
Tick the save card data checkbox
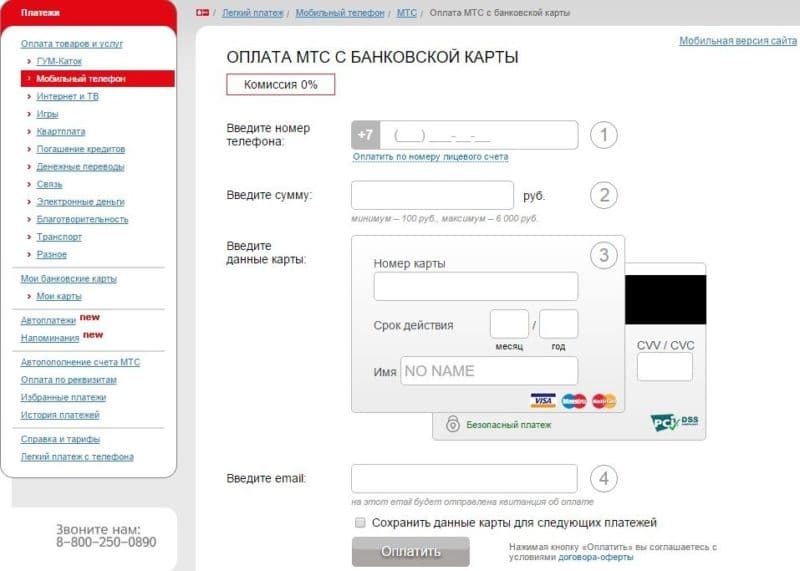(360, 523)
